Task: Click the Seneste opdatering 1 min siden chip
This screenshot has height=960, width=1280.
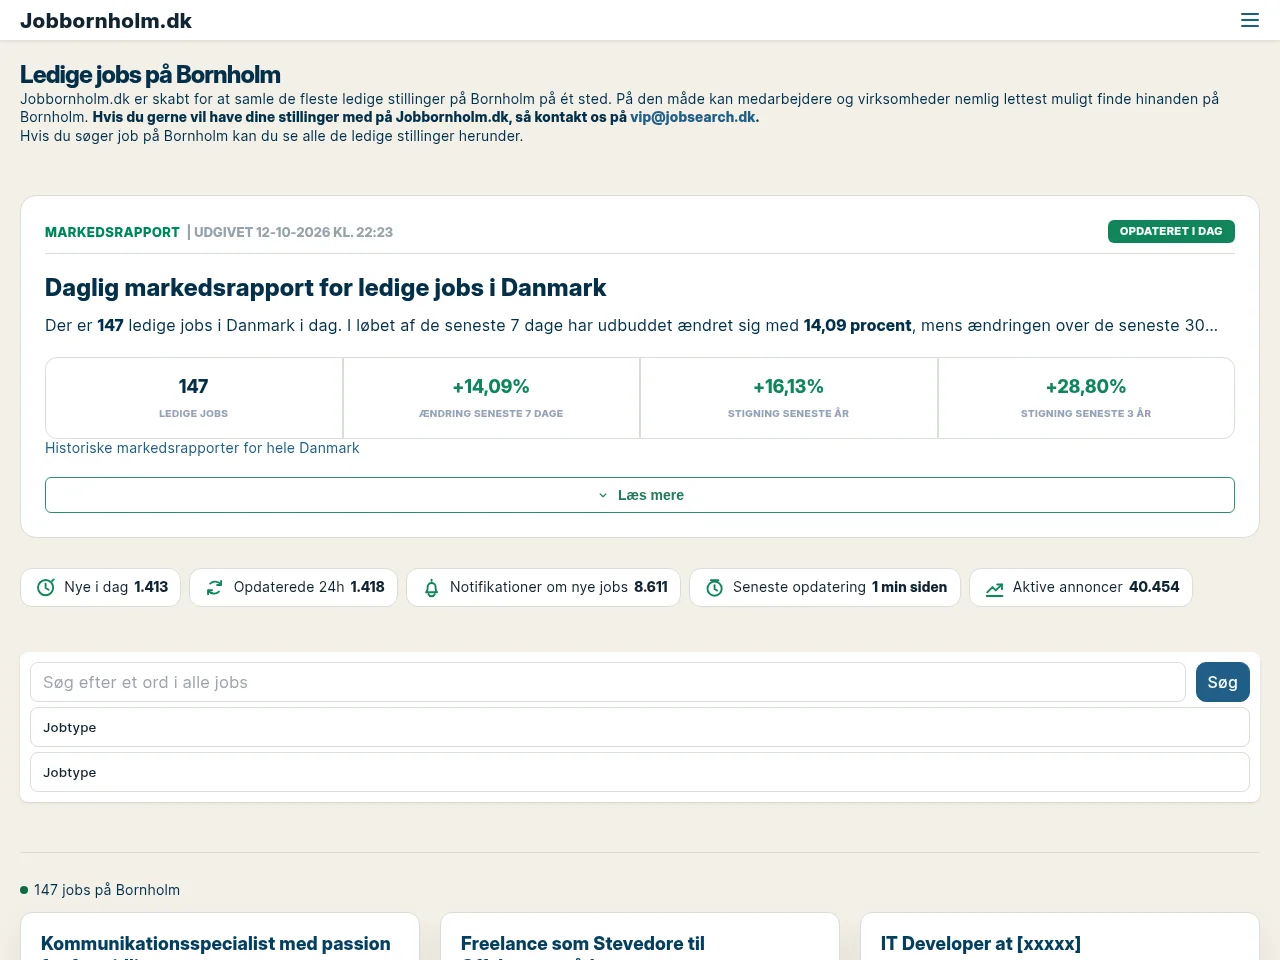Action: click(825, 587)
